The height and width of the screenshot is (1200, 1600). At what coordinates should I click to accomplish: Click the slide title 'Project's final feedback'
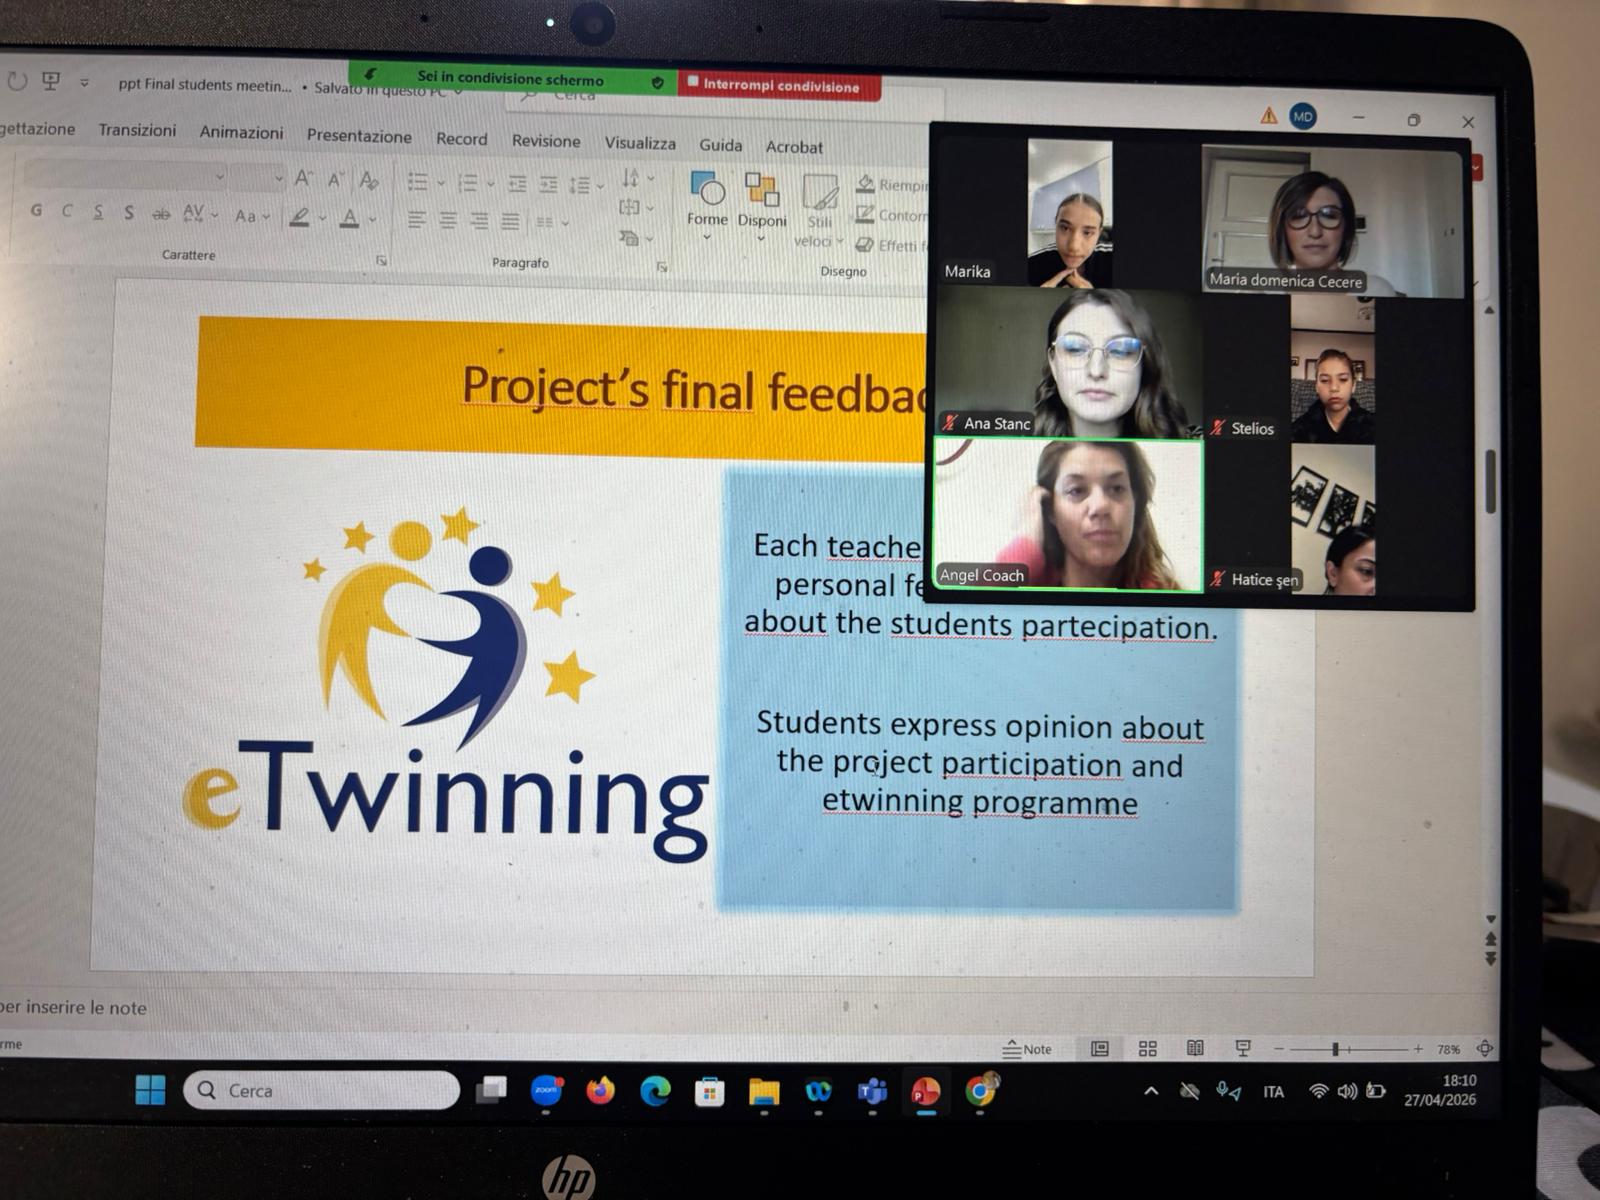coord(695,389)
